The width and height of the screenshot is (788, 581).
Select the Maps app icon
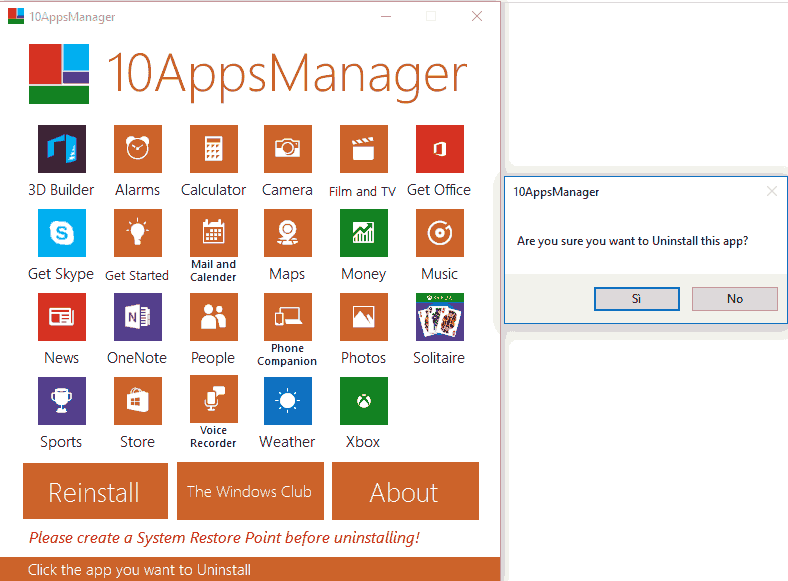[287, 233]
